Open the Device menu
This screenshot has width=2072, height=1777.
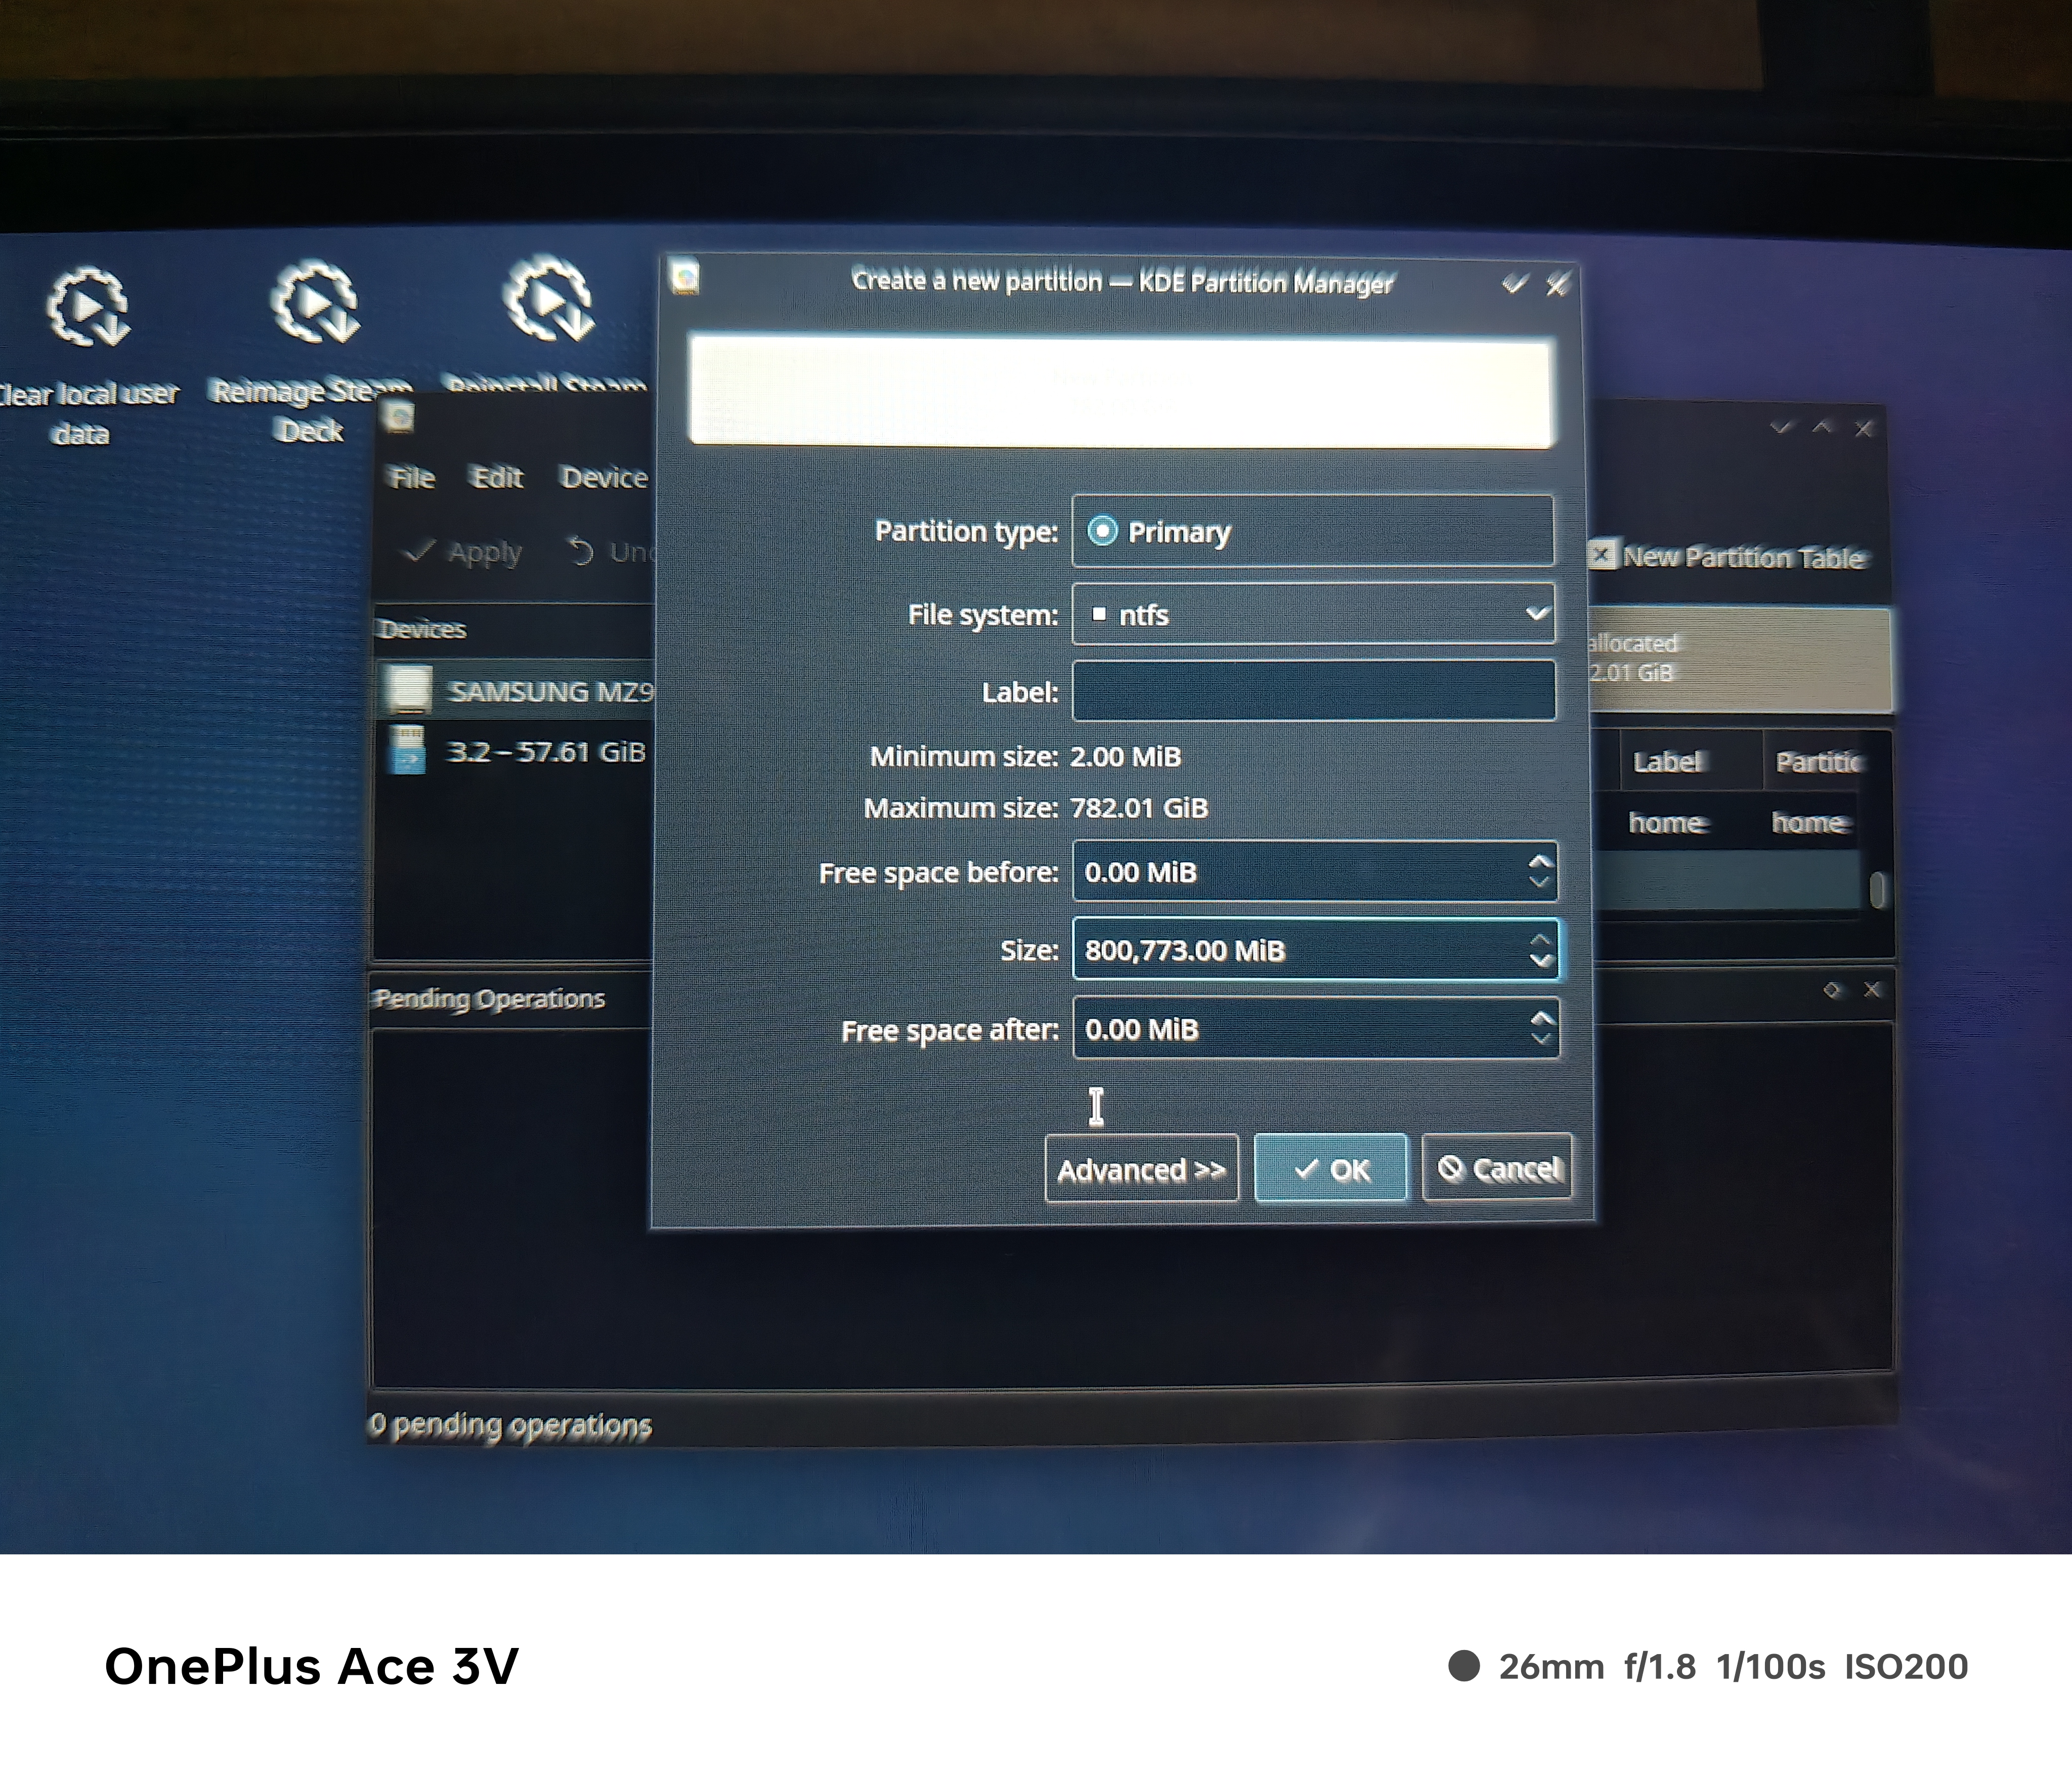[603, 478]
